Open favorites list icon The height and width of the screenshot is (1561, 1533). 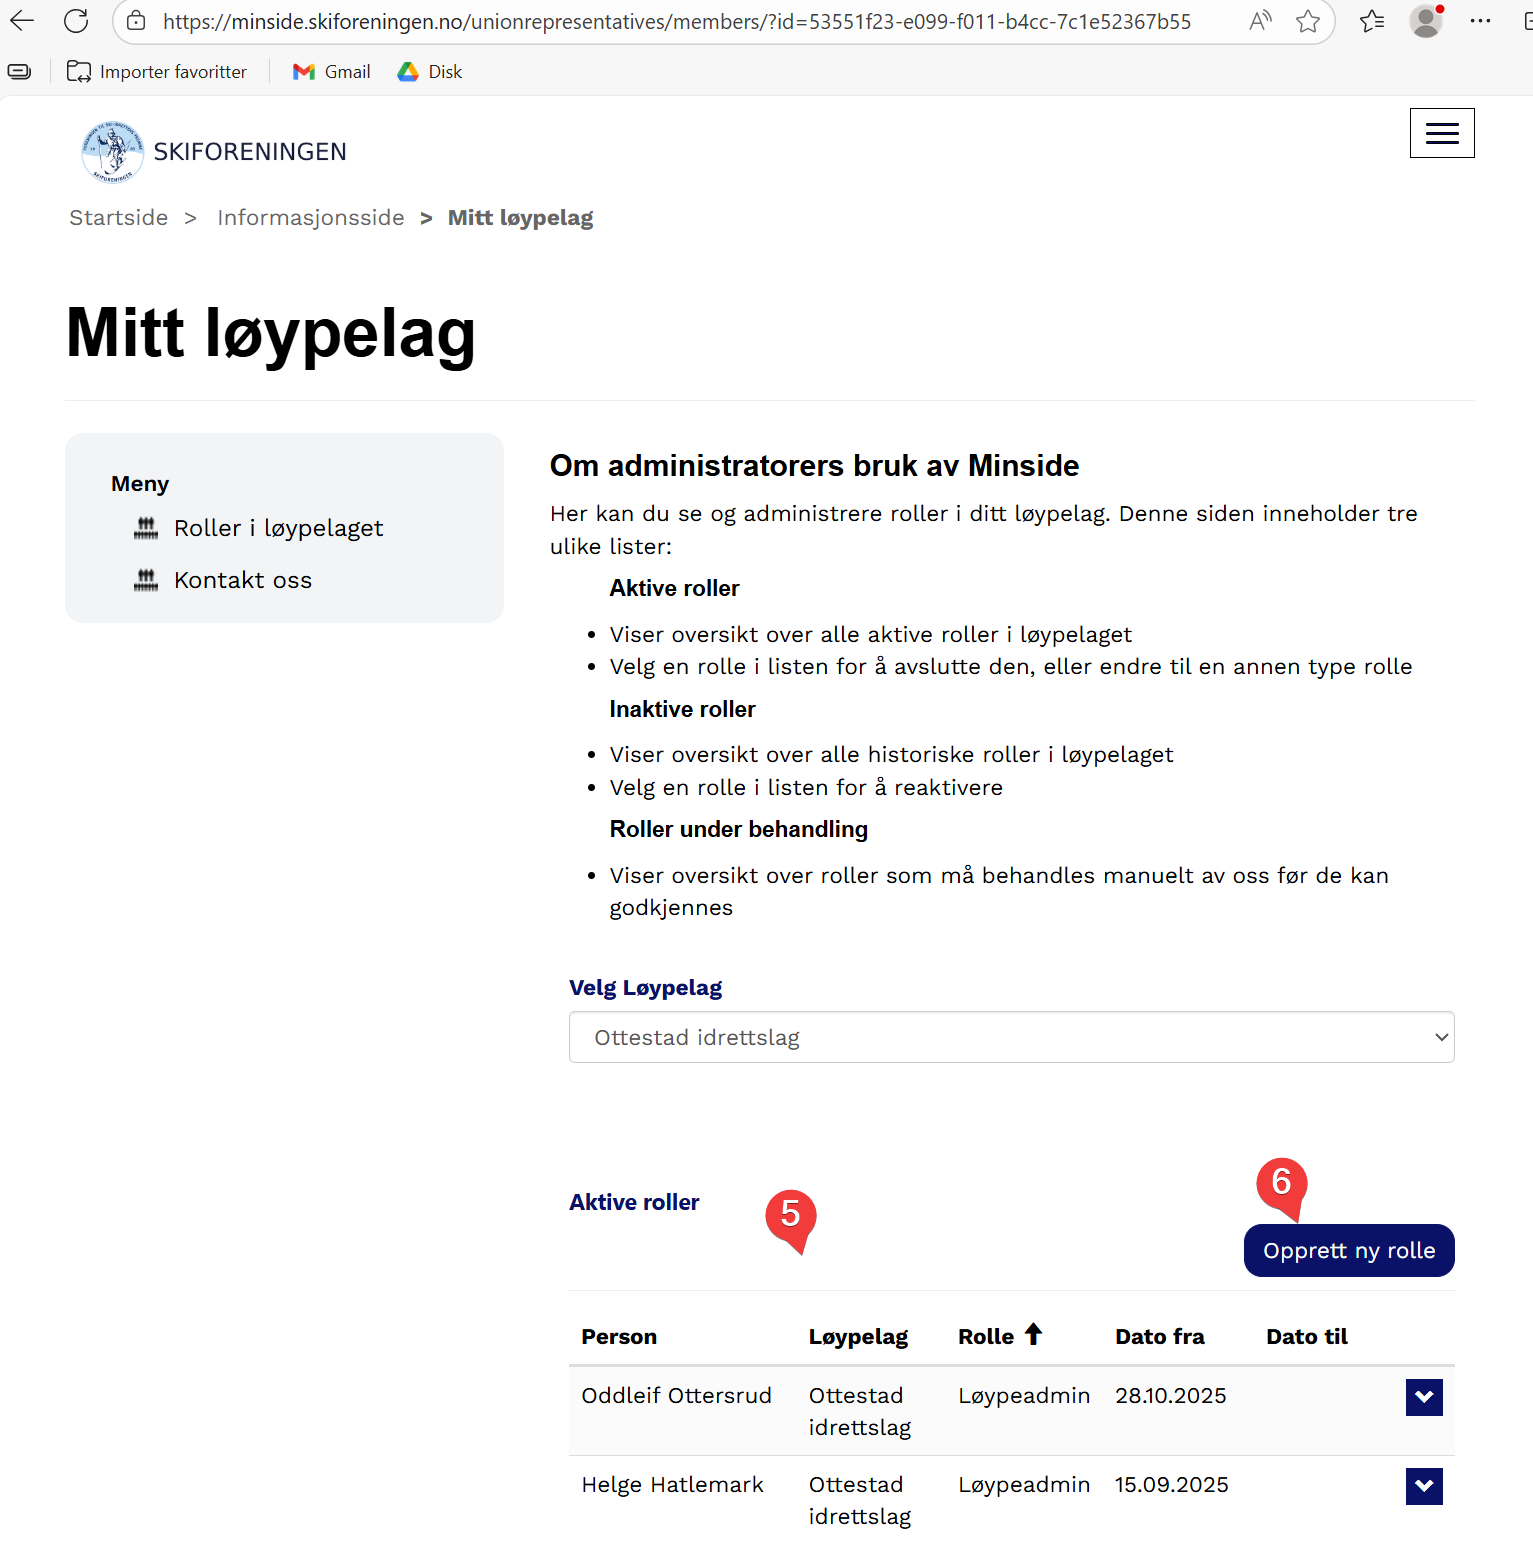[x=1372, y=21]
